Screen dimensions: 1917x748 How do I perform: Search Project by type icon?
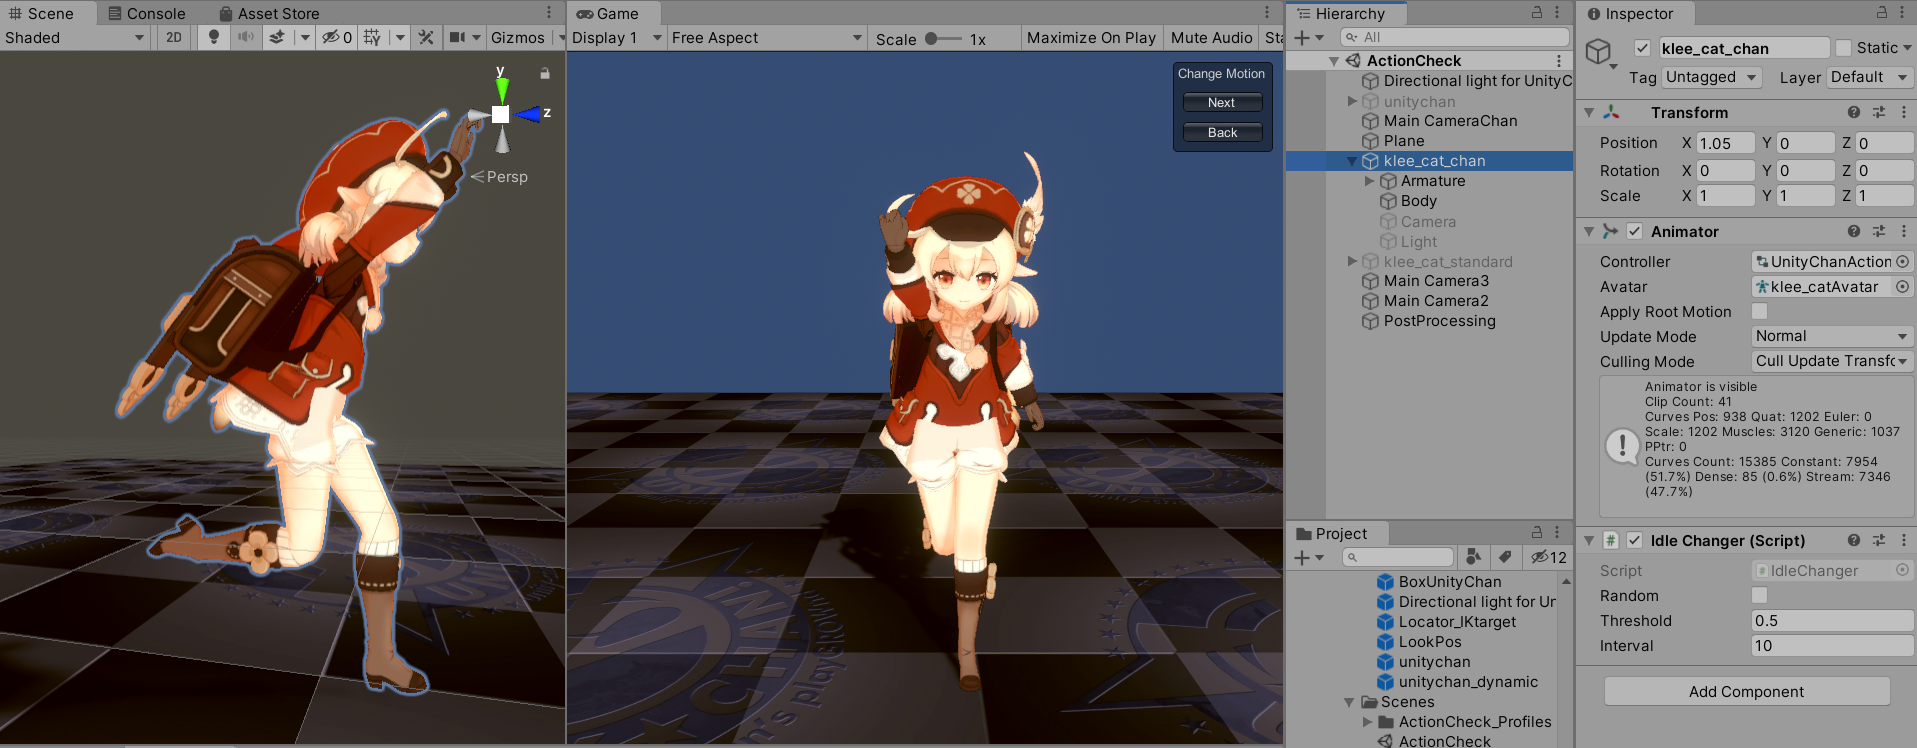pyautogui.click(x=1473, y=557)
